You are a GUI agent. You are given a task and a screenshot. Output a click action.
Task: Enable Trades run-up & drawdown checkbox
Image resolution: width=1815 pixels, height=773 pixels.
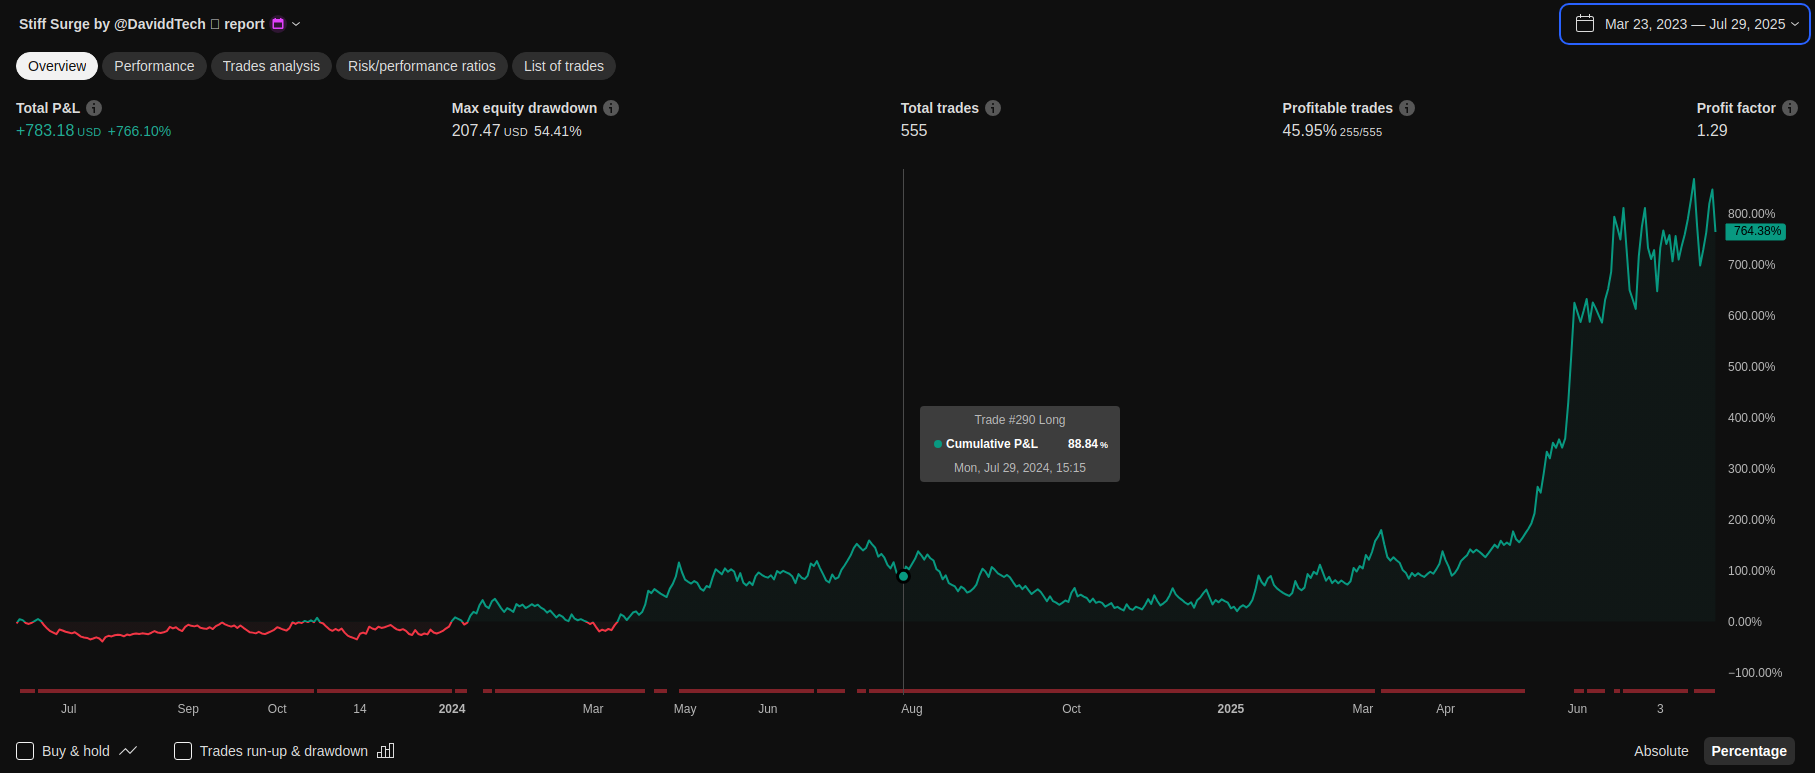[x=183, y=751]
